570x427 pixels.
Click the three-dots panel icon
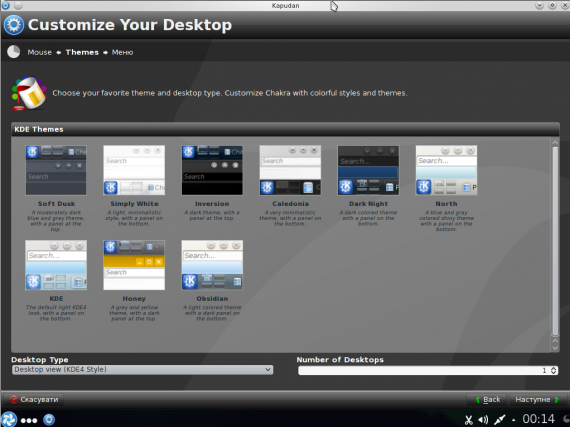[29, 420]
